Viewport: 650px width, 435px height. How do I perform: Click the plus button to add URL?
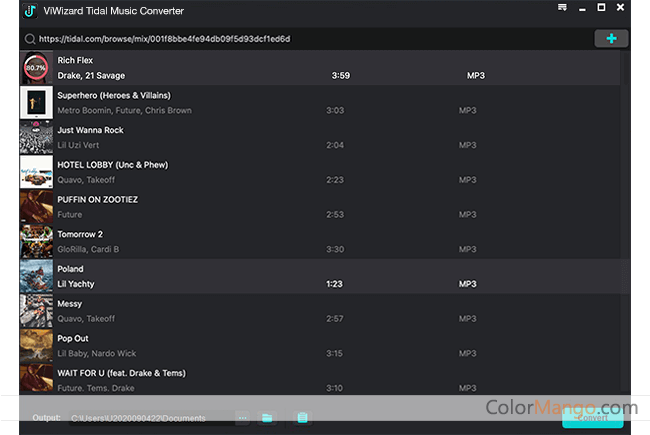[611, 38]
